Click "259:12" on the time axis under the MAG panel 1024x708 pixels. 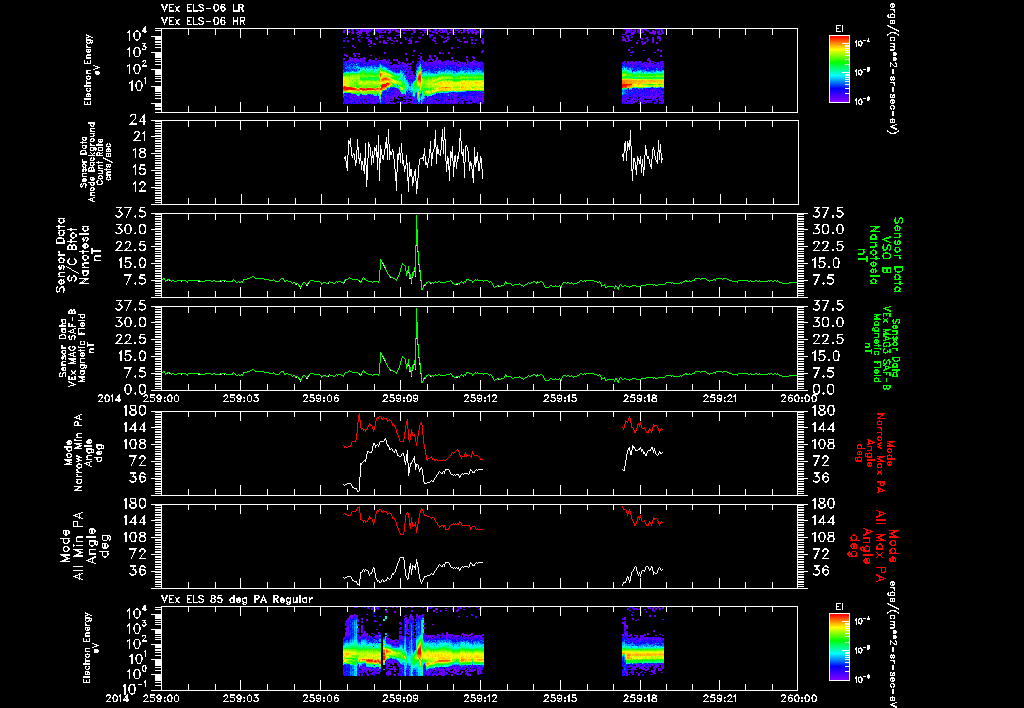[480, 398]
